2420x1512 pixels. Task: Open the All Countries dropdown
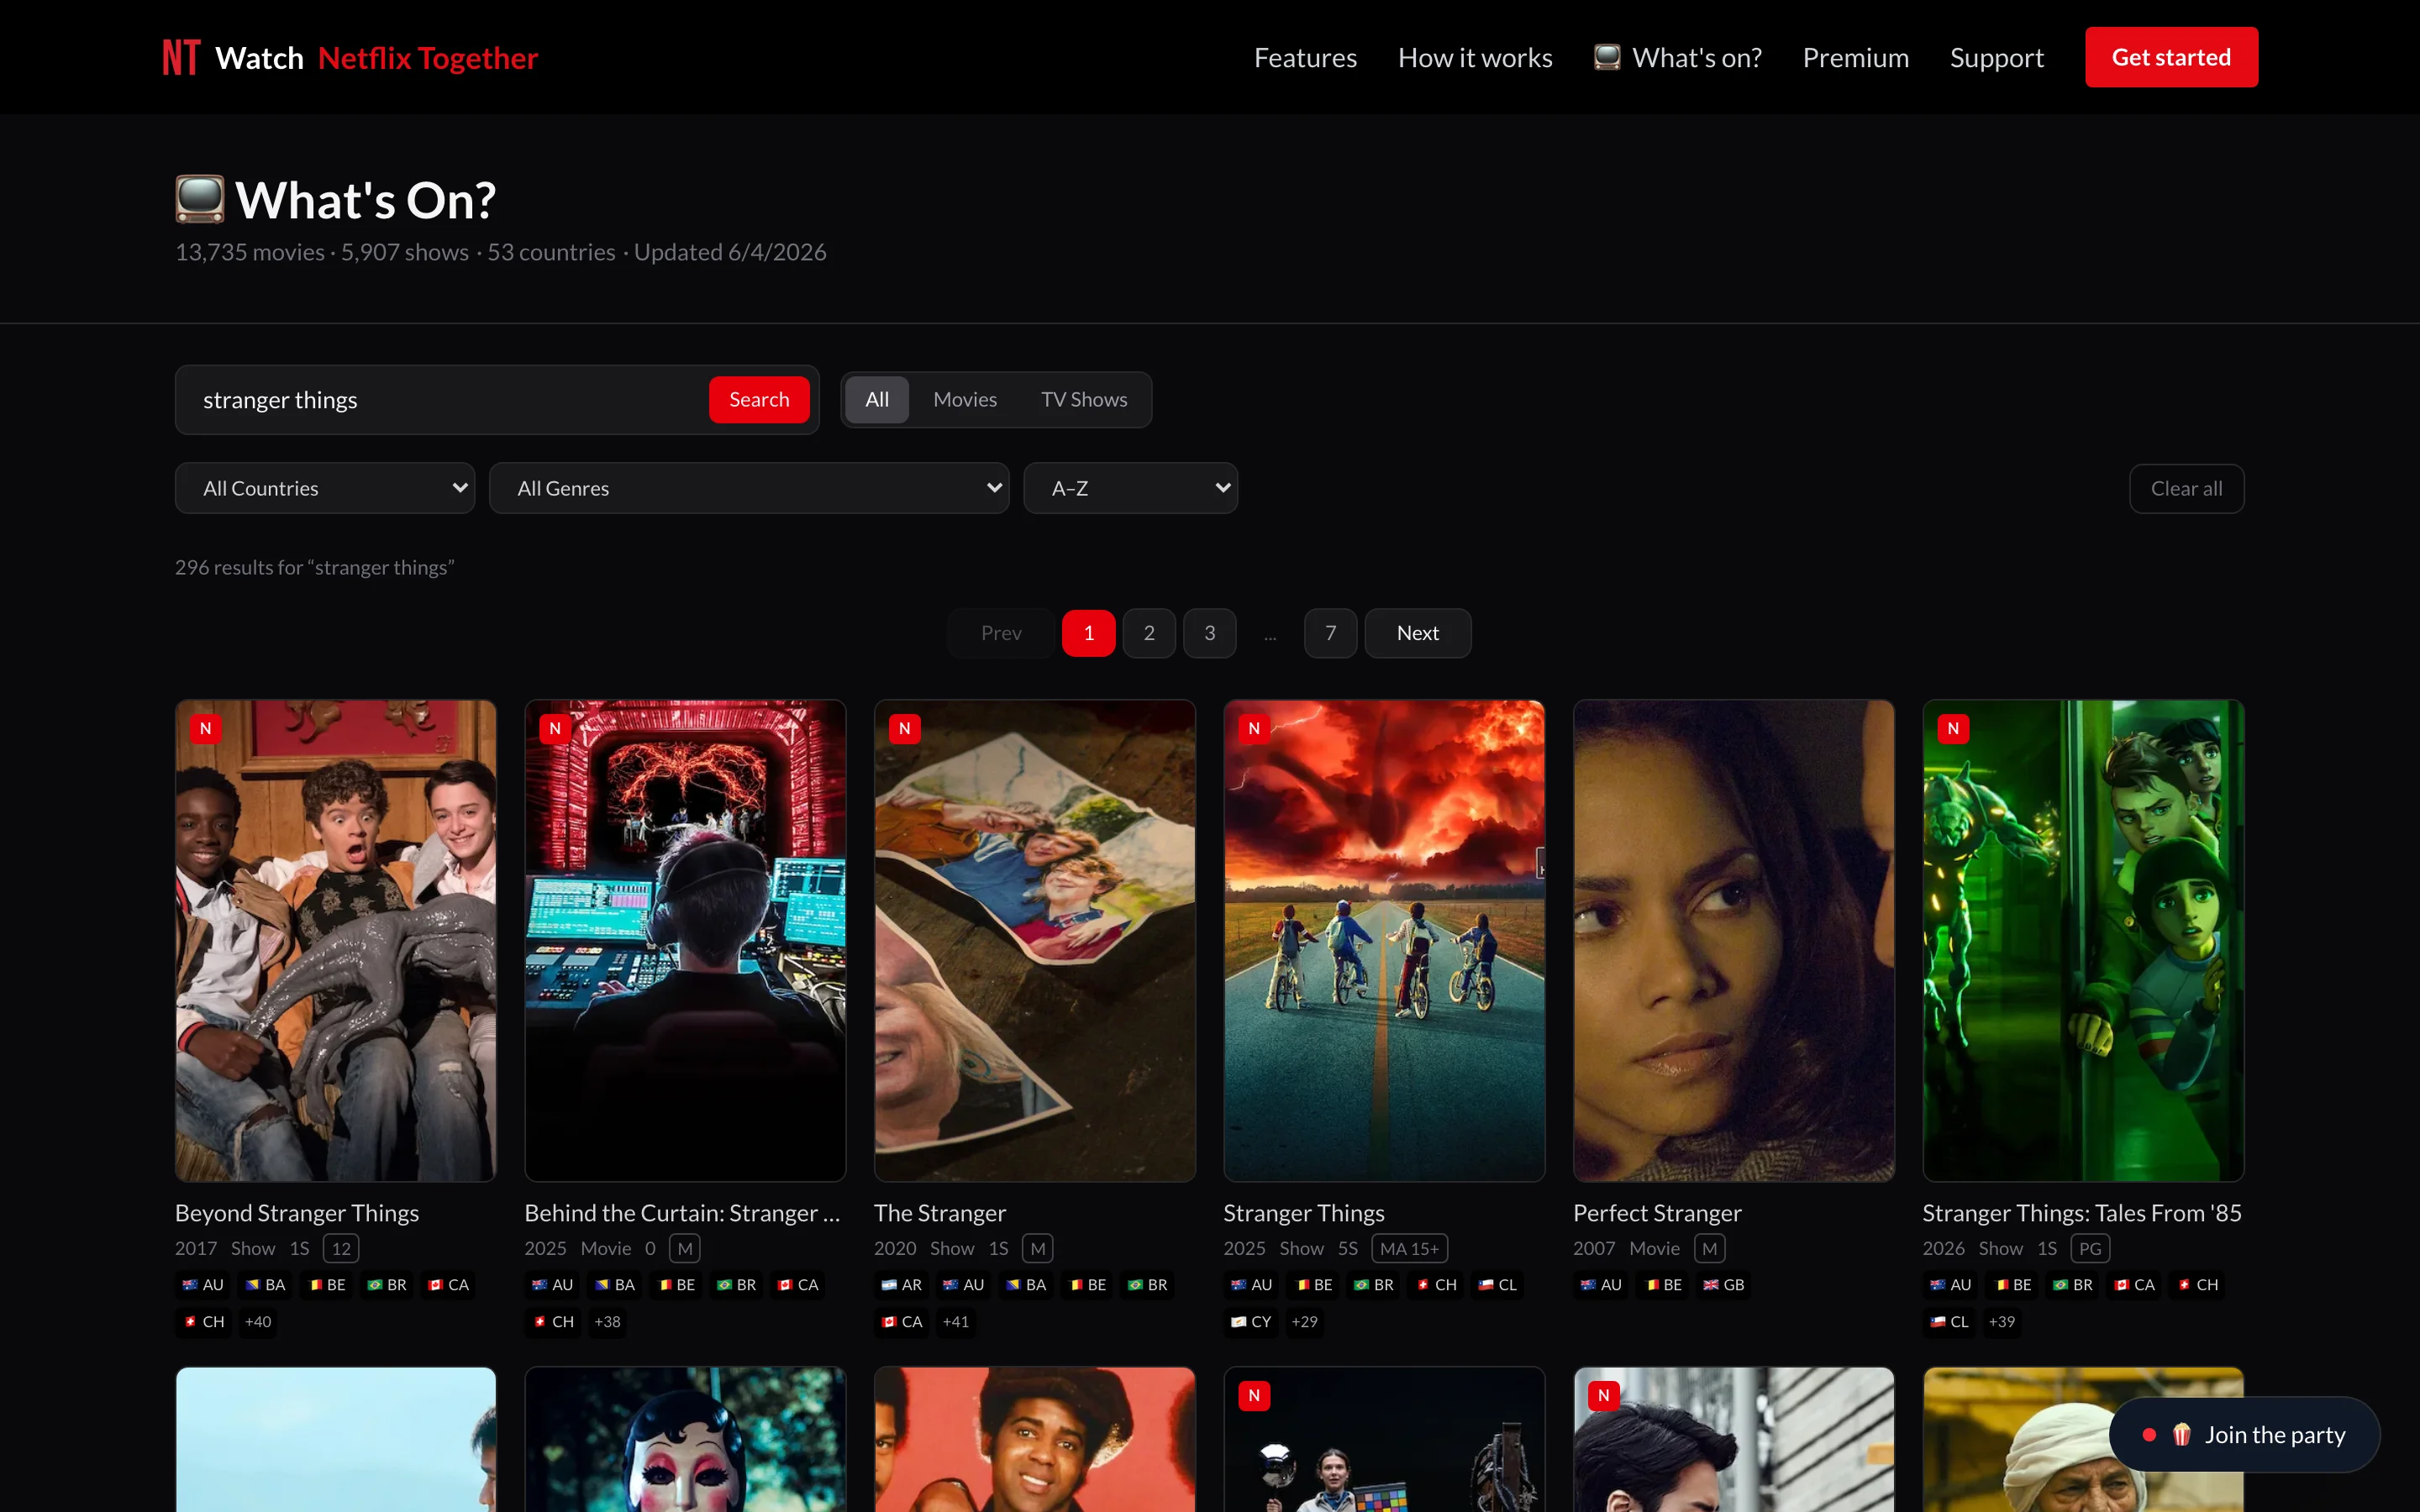click(325, 488)
